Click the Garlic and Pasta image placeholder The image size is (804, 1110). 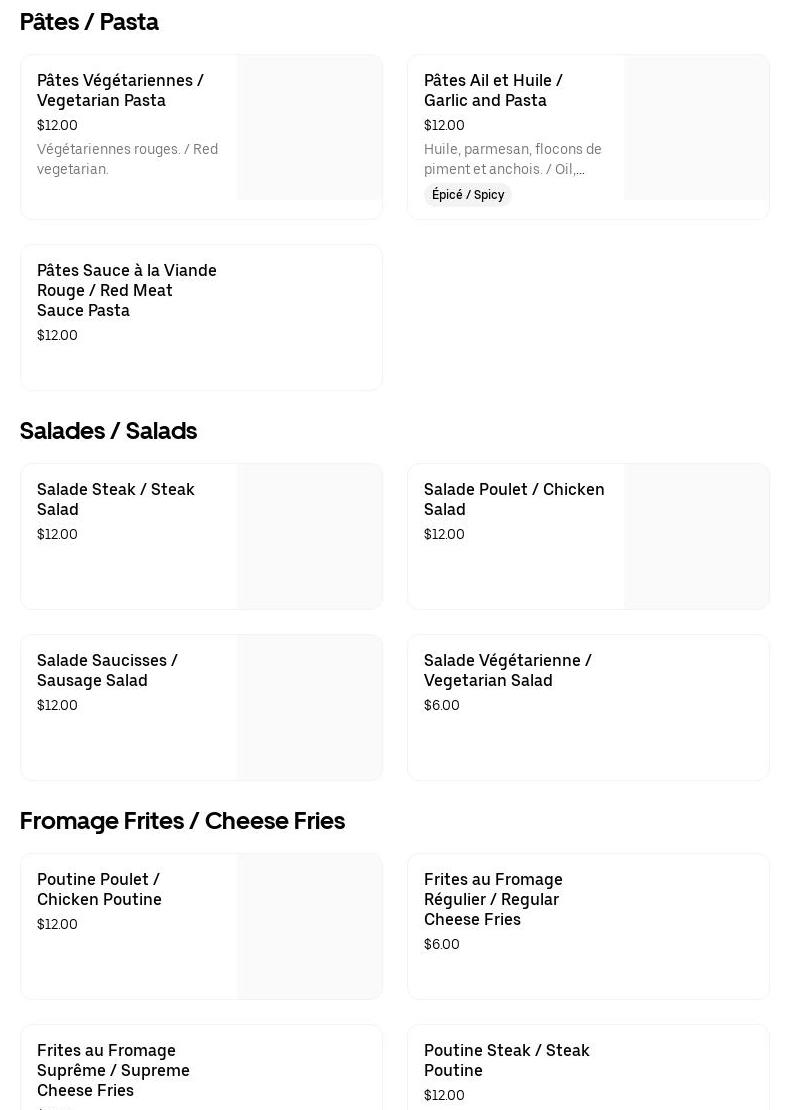point(696,128)
